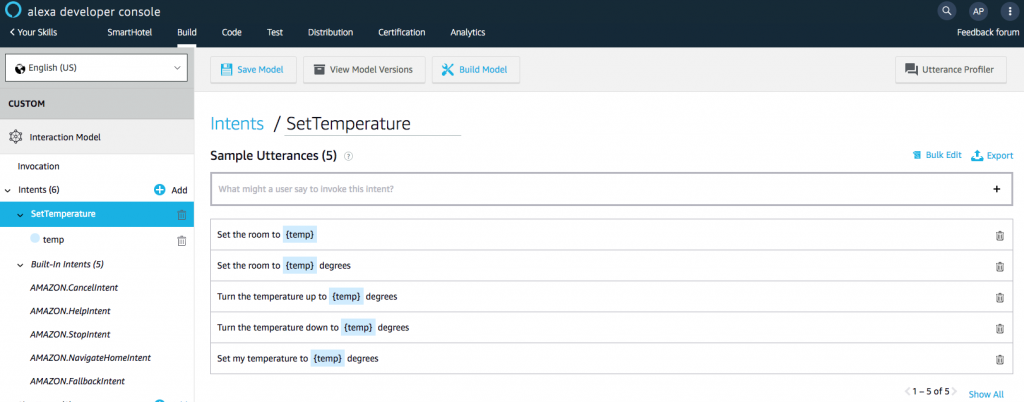Open the vertical dots options menu
The height and width of the screenshot is (402, 1024).
1010,11
